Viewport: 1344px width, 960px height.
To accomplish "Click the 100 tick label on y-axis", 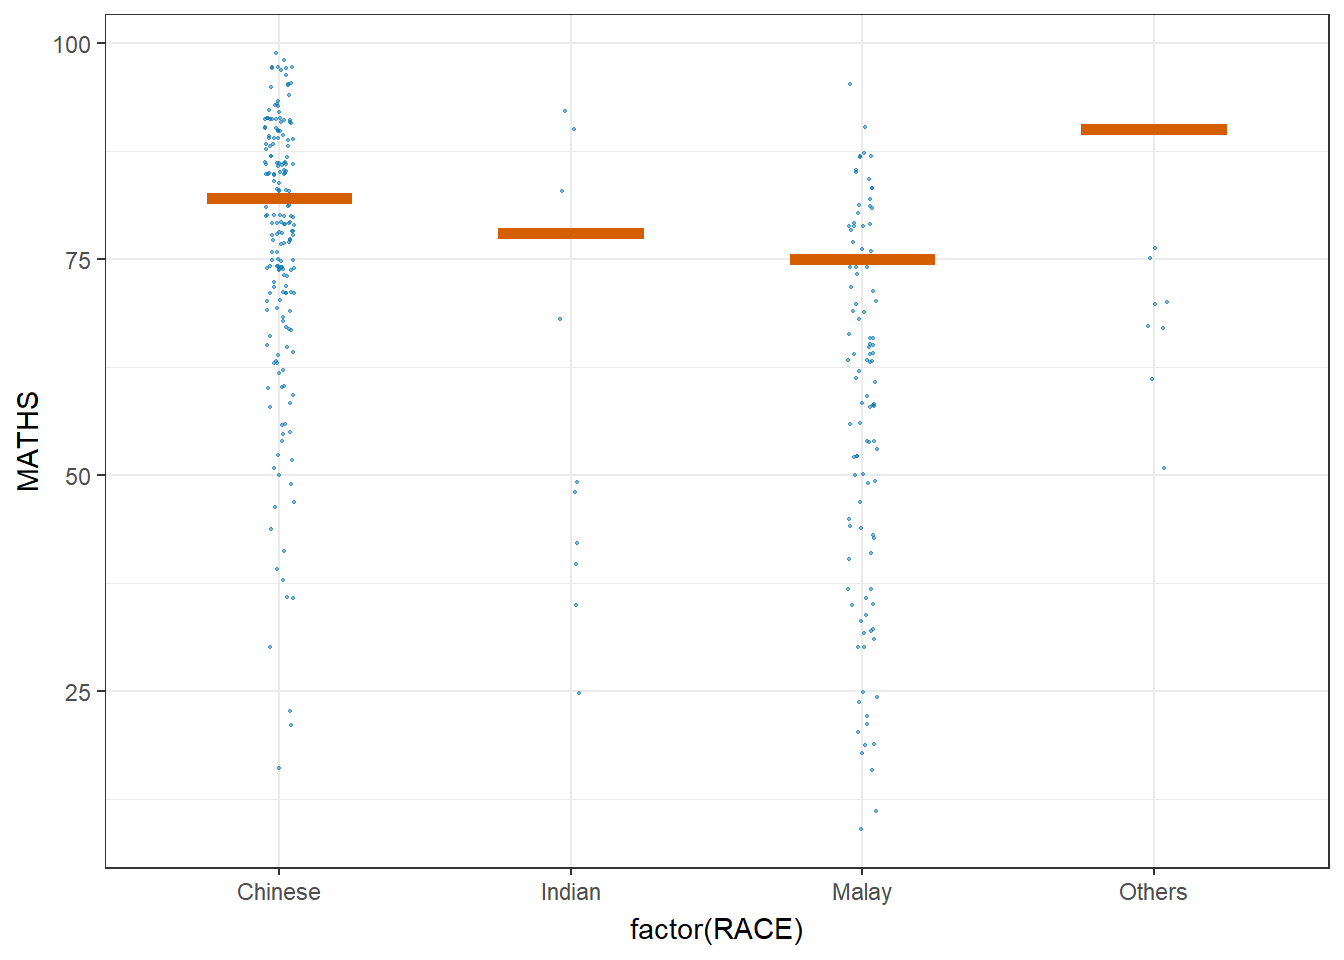I will [72, 44].
